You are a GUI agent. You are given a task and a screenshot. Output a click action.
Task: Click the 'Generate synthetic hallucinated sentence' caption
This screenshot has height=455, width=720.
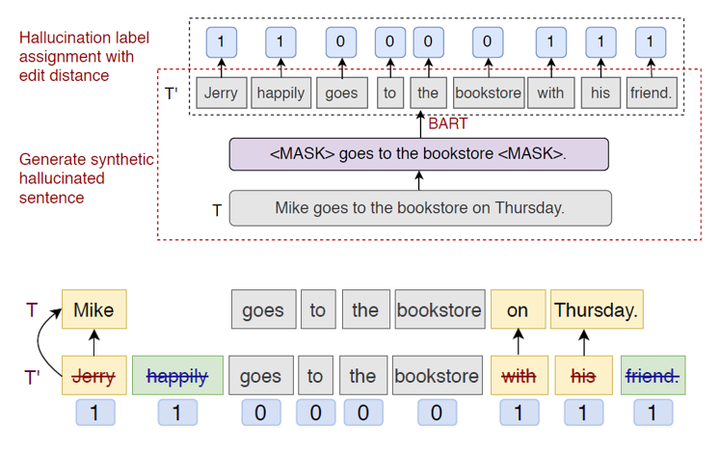[x=86, y=178]
